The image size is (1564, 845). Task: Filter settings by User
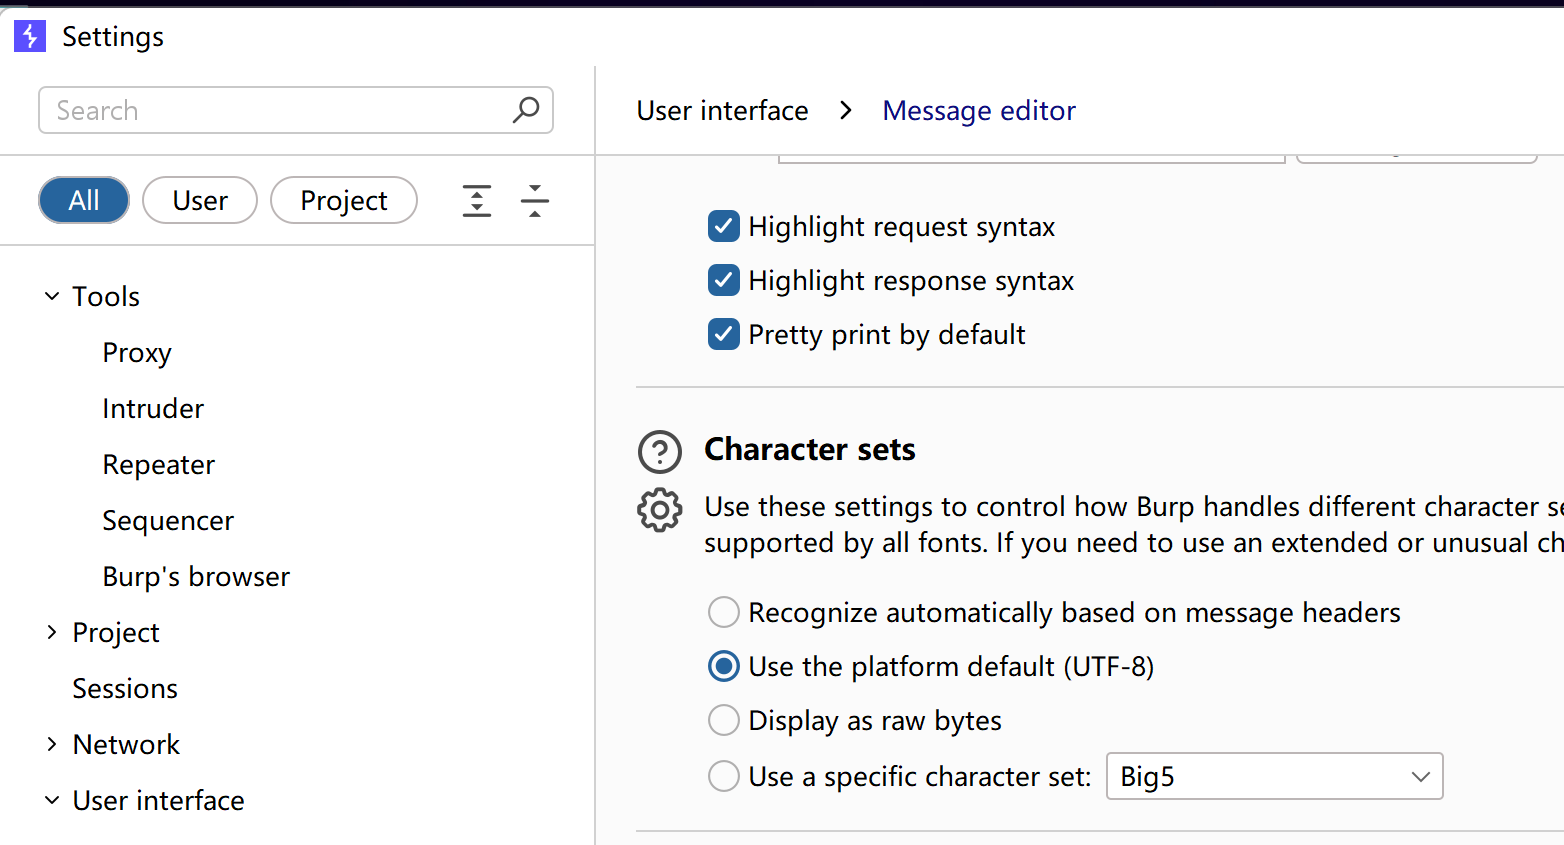pos(200,201)
